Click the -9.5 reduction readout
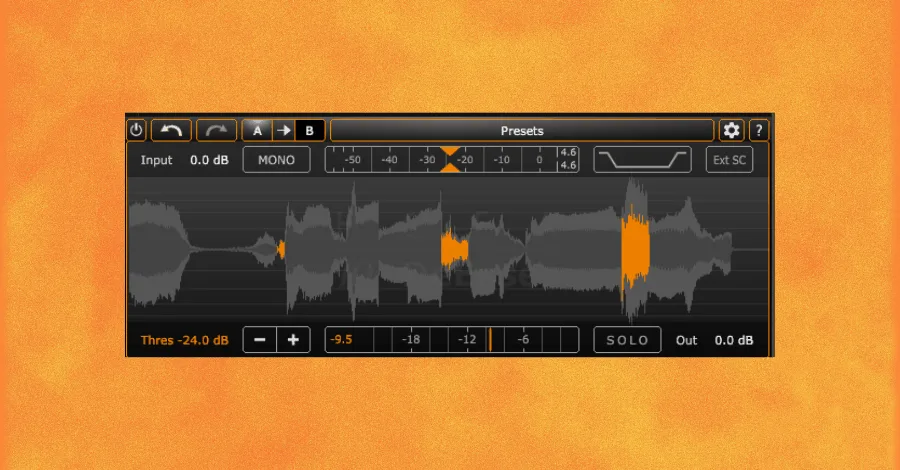The width and height of the screenshot is (900, 470). (341, 339)
